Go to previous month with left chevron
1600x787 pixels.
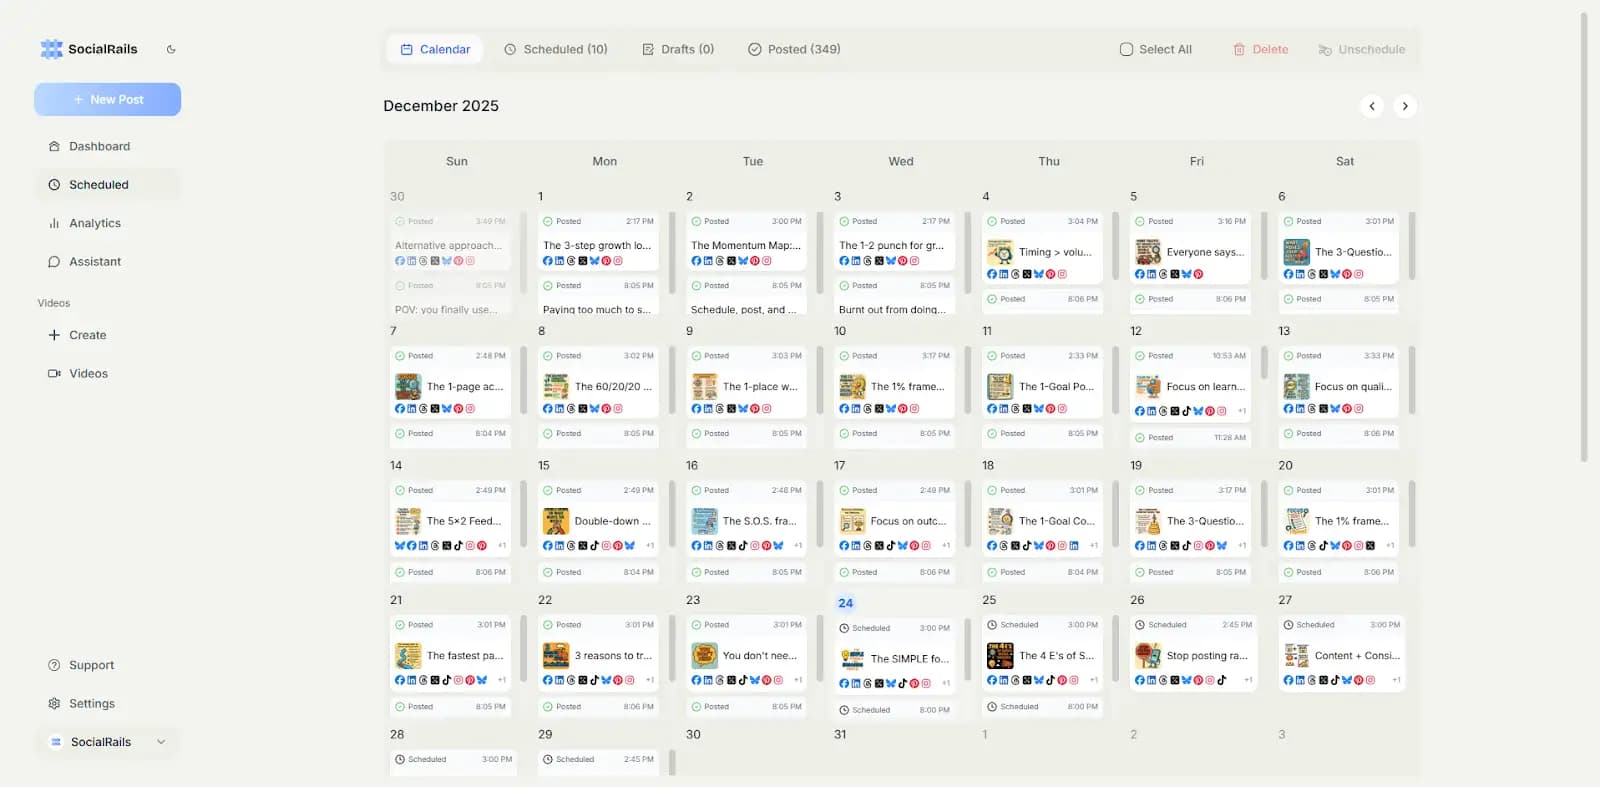click(x=1372, y=106)
